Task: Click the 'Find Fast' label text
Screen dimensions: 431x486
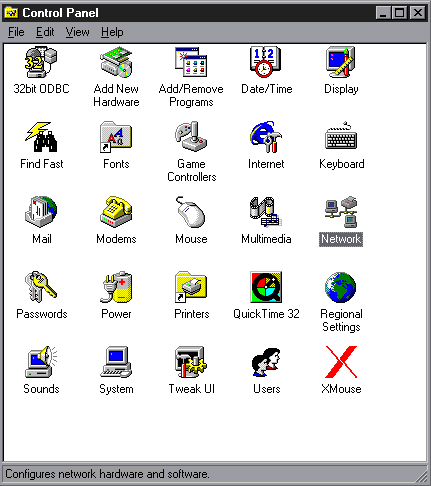Action: tap(42, 164)
